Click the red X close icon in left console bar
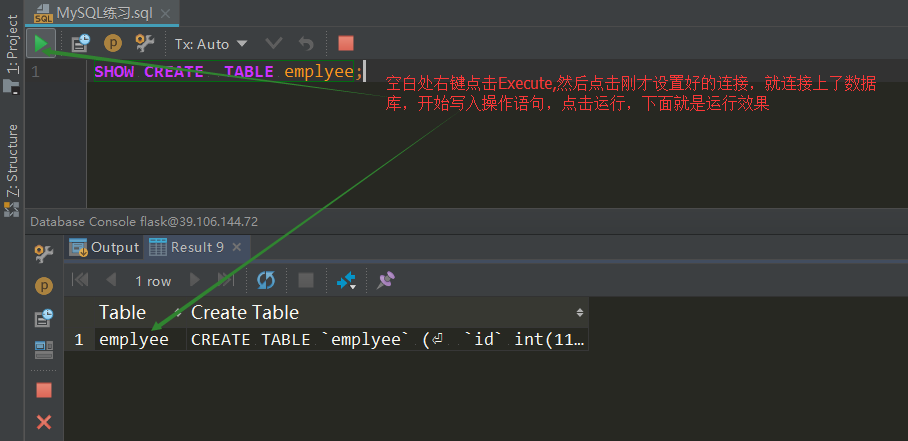This screenshot has height=441, width=908. (x=44, y=422)
